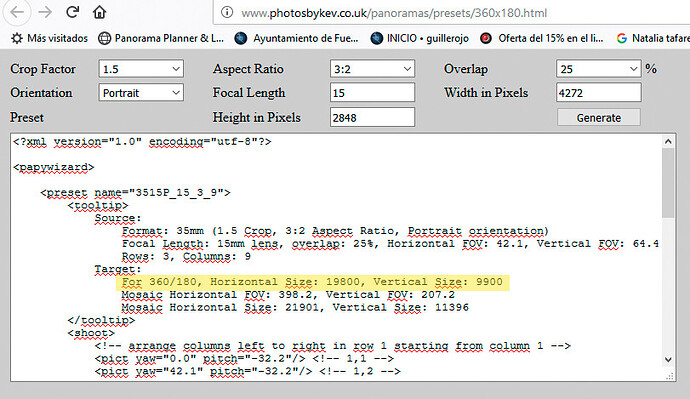Image resolution: width=690 pixels, height=399 pixels.
Task: Reload the page with the refresh icon
Action: [x=72, y=12]
